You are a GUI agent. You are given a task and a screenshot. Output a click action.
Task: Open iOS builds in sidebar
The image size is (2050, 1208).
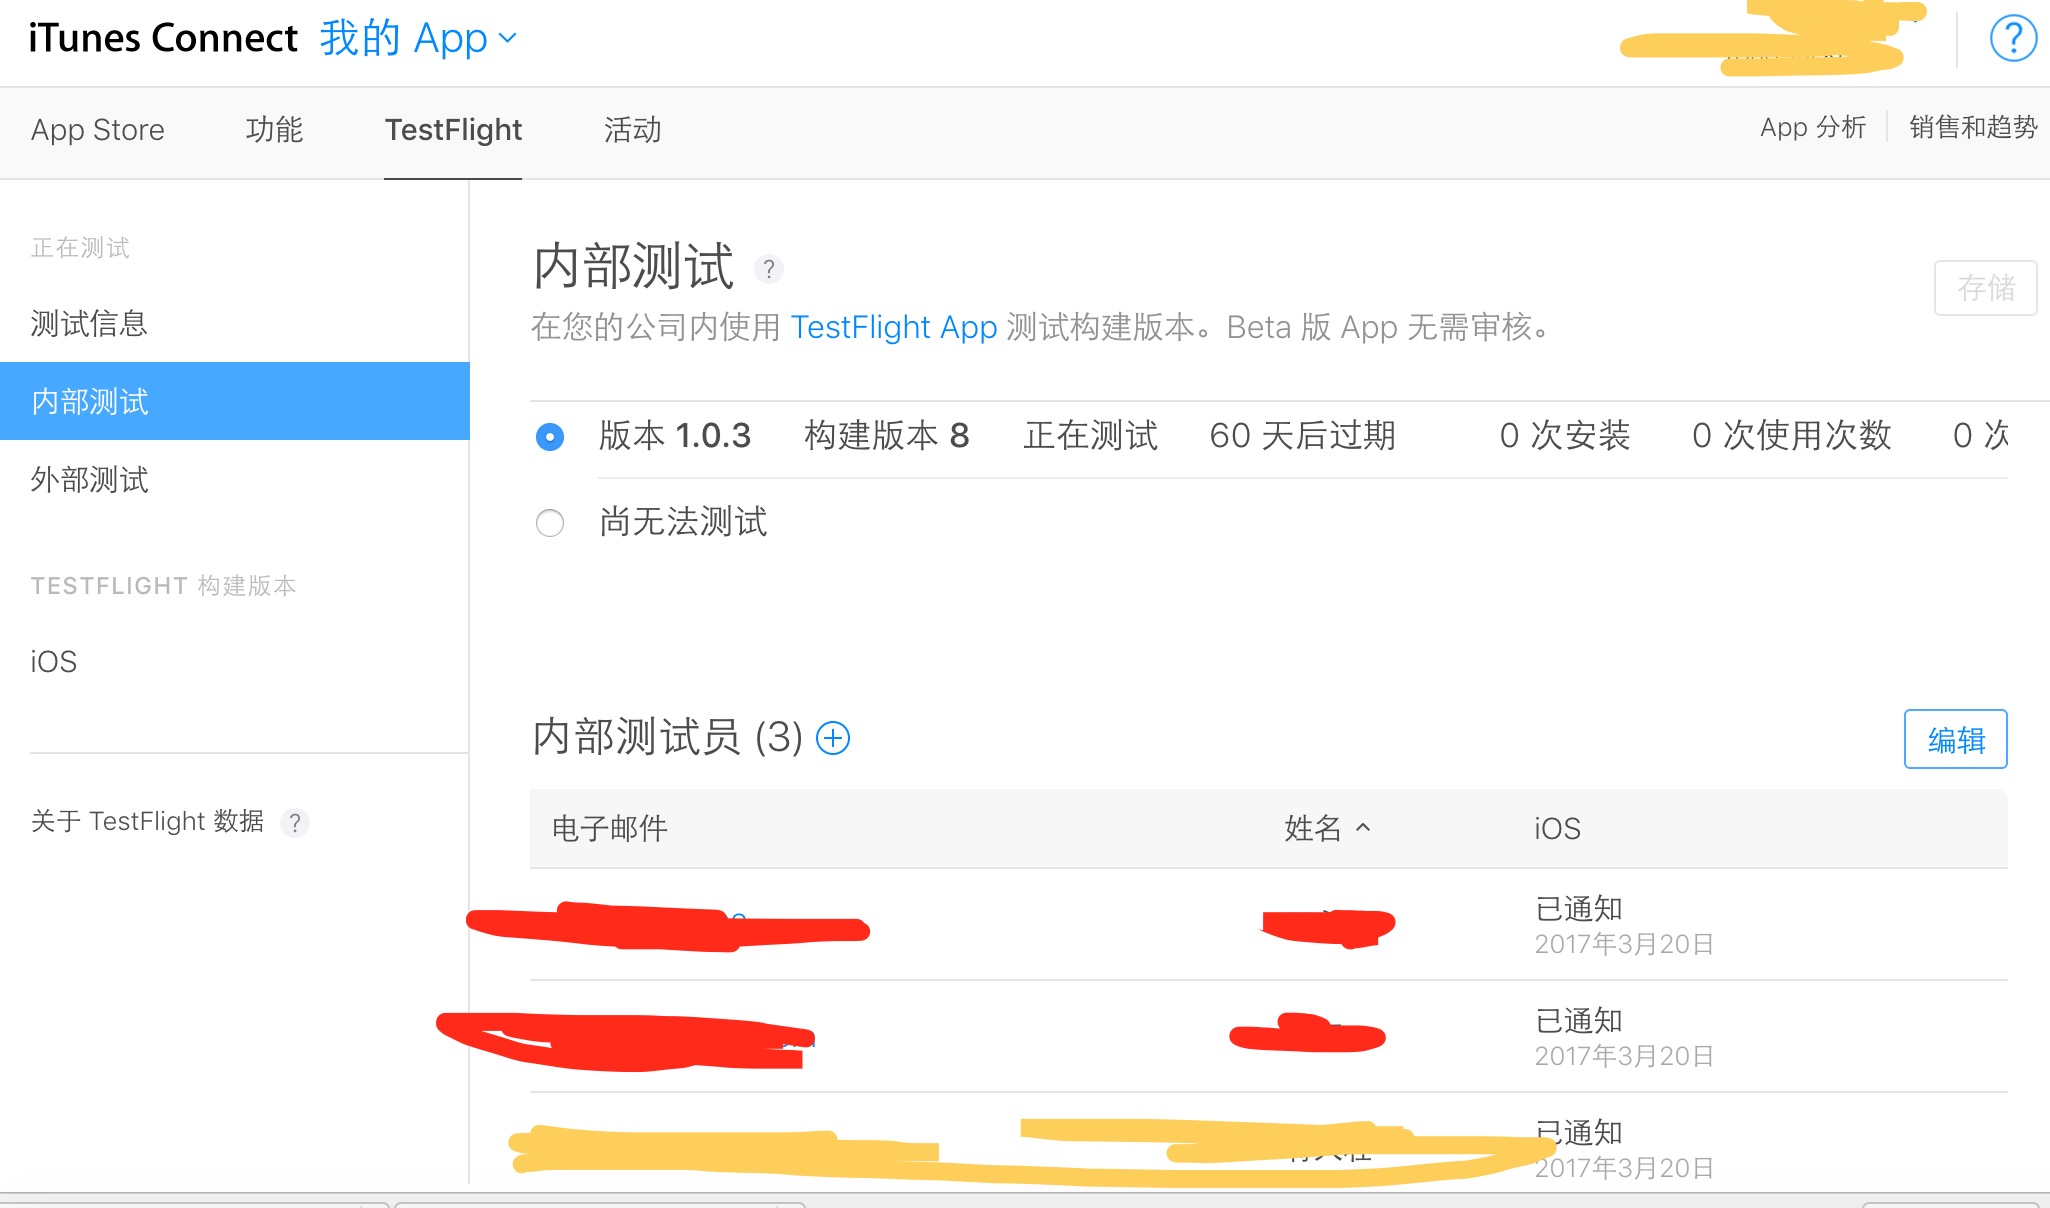pos(54,662)
